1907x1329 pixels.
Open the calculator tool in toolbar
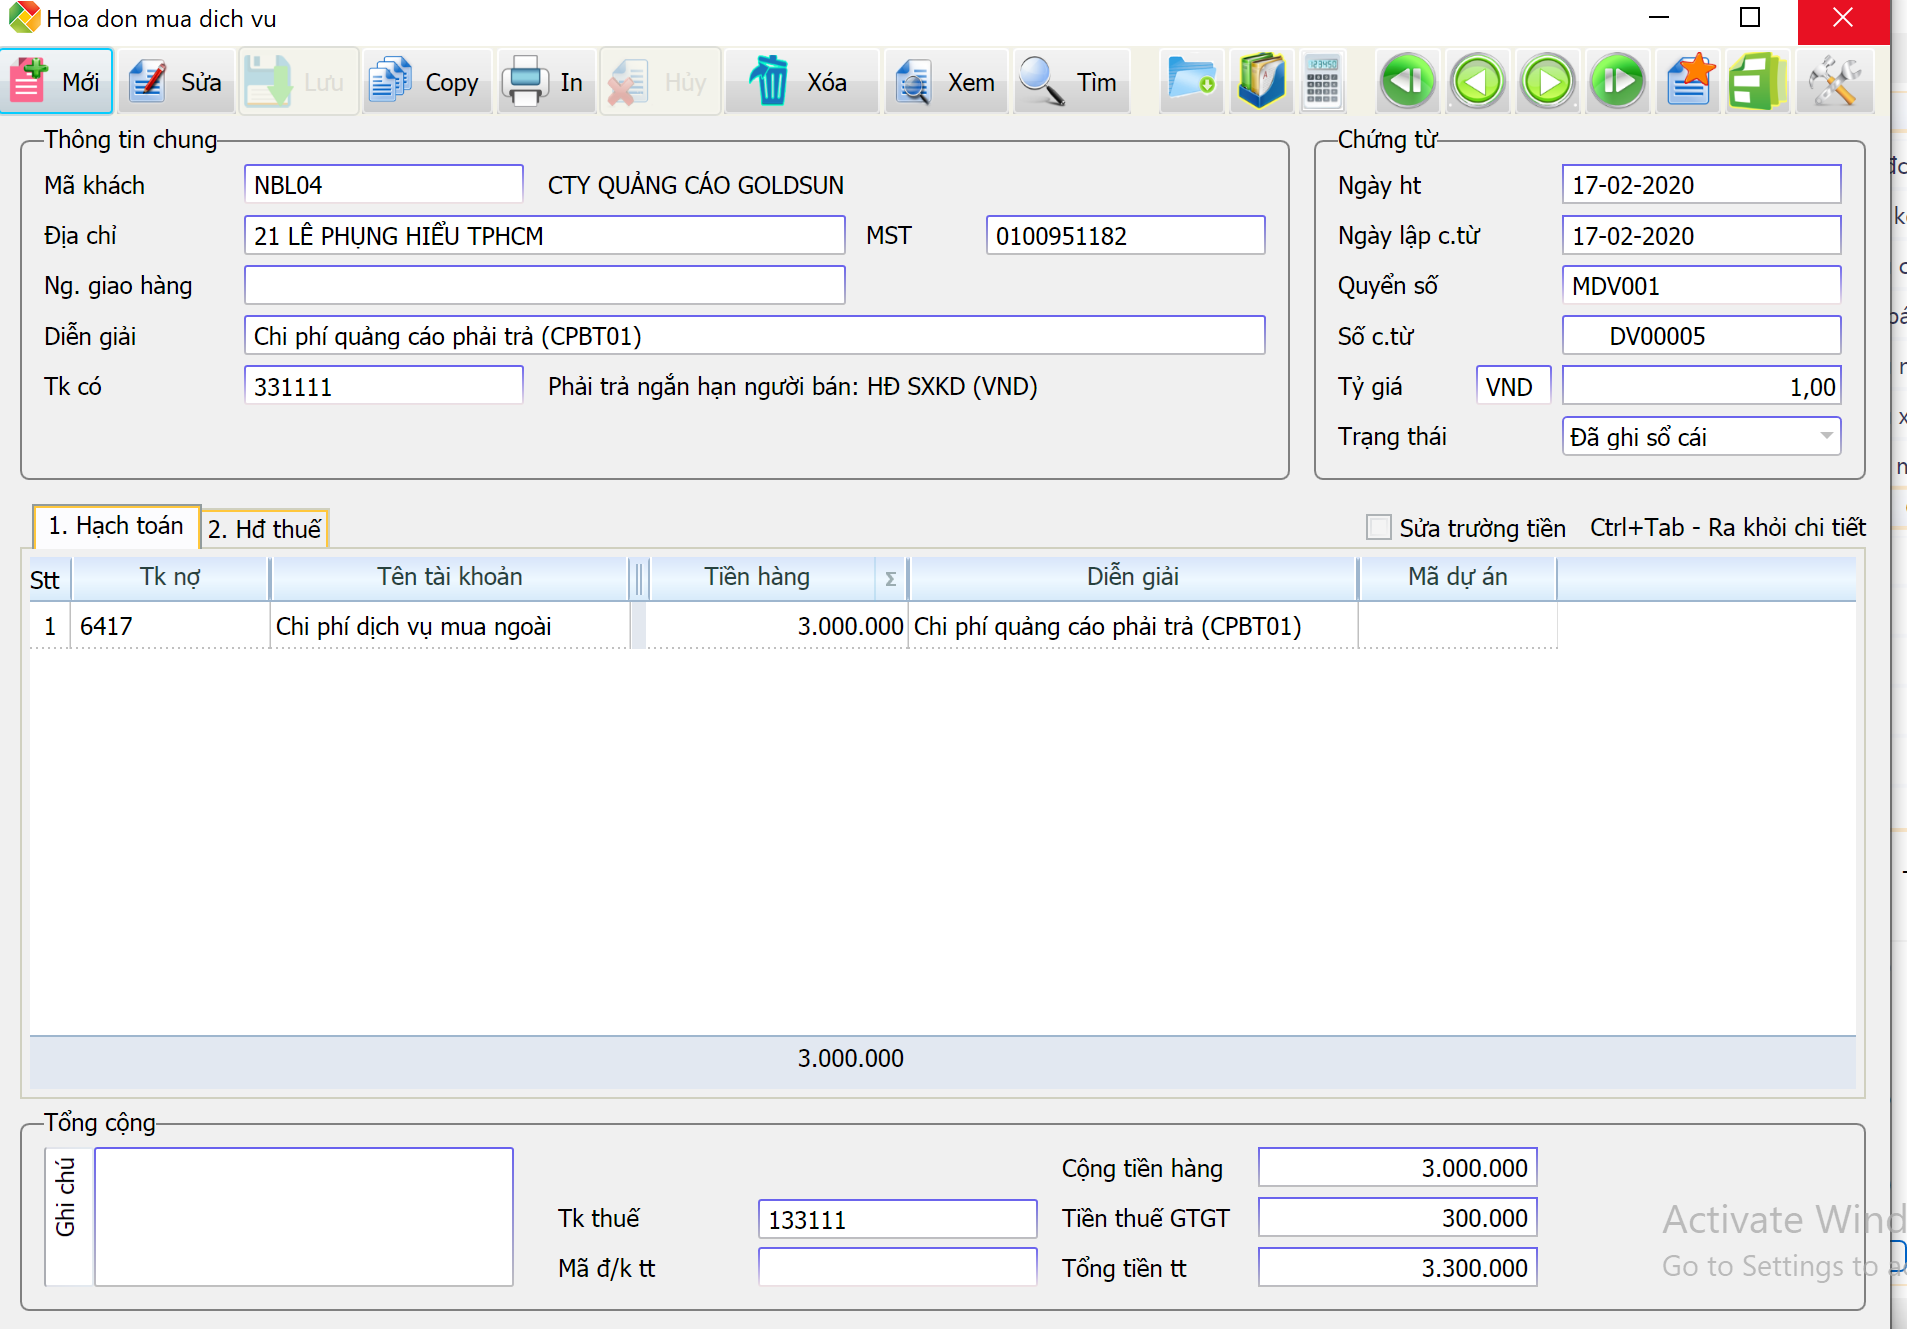(1322, 82)
